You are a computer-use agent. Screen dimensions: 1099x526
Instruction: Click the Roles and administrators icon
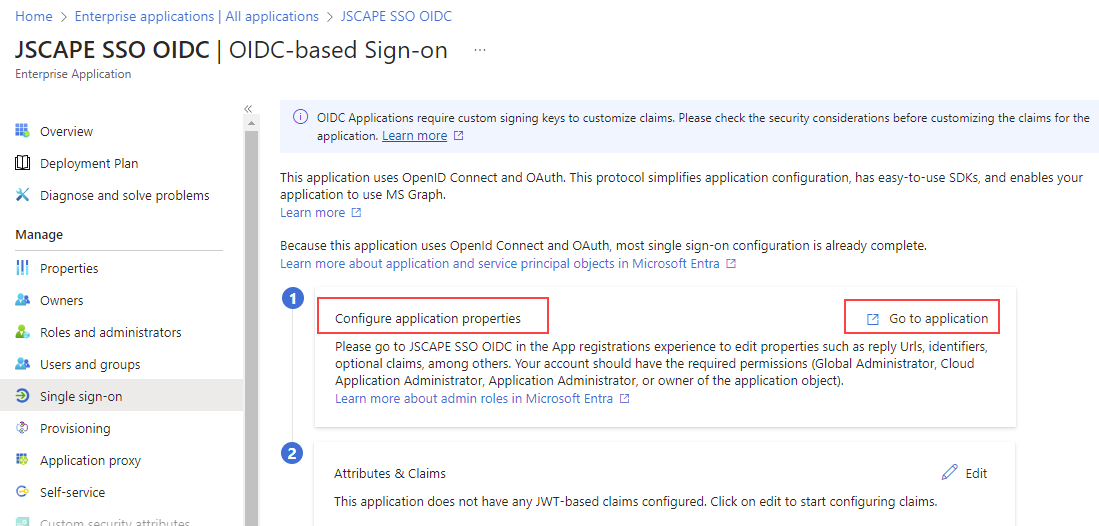coord(22,332)
